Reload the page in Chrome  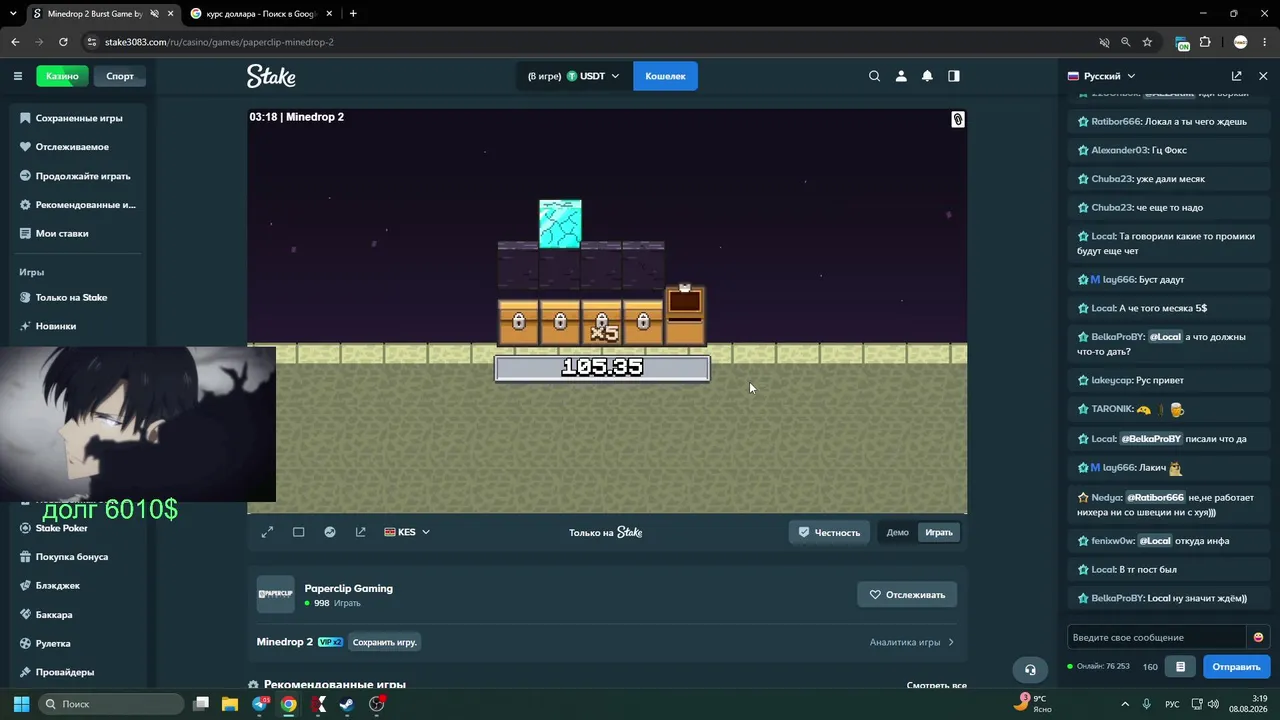(63, 42)
